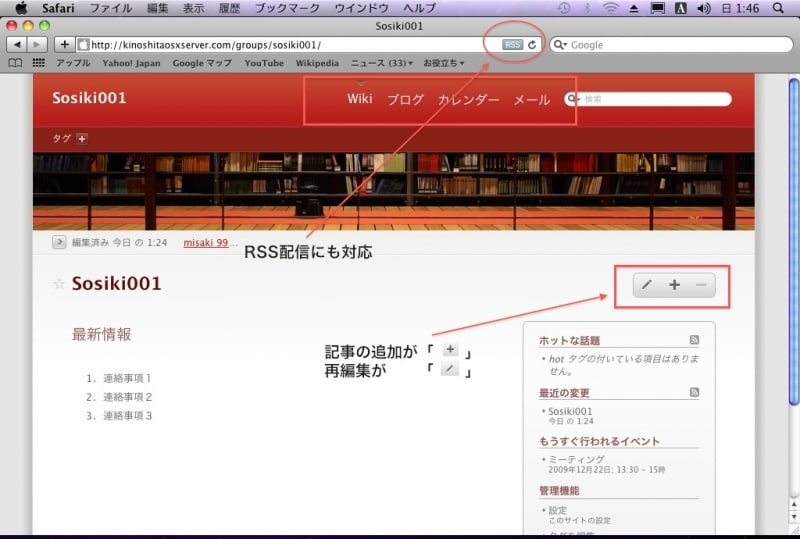Viewport: 800px width, 539px height.
Task: Click the misaki 99 author link
Action: (x=207, y=242)
